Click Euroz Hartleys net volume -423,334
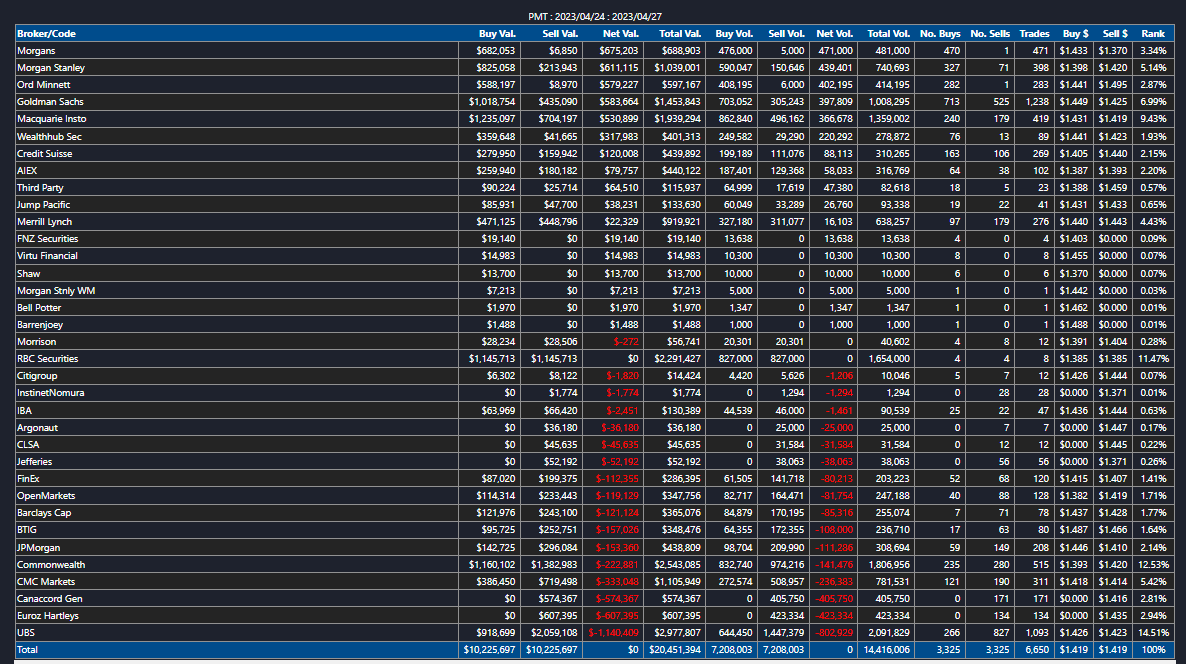 834,616
